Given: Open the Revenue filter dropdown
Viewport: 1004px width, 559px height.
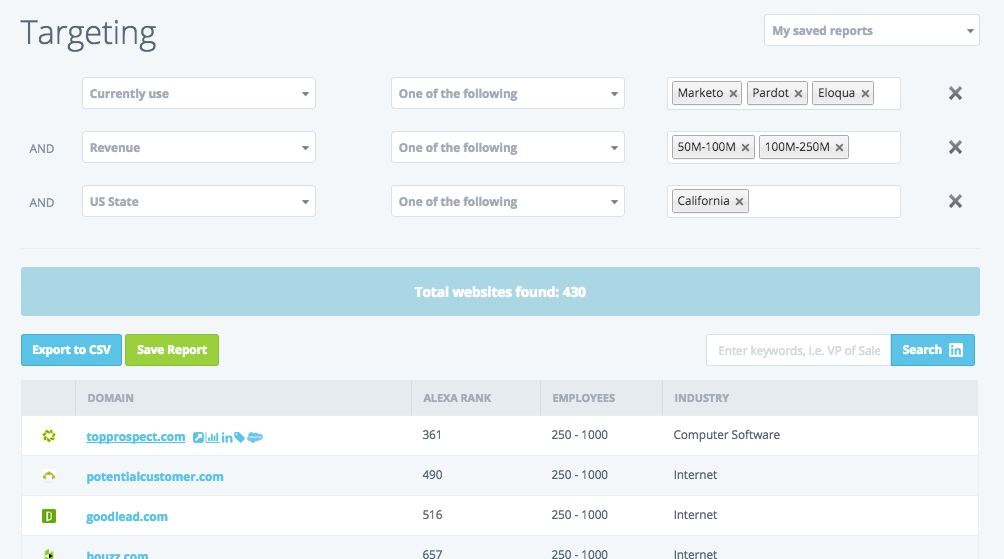Looking at the screenshot, I should click(198, 148).
